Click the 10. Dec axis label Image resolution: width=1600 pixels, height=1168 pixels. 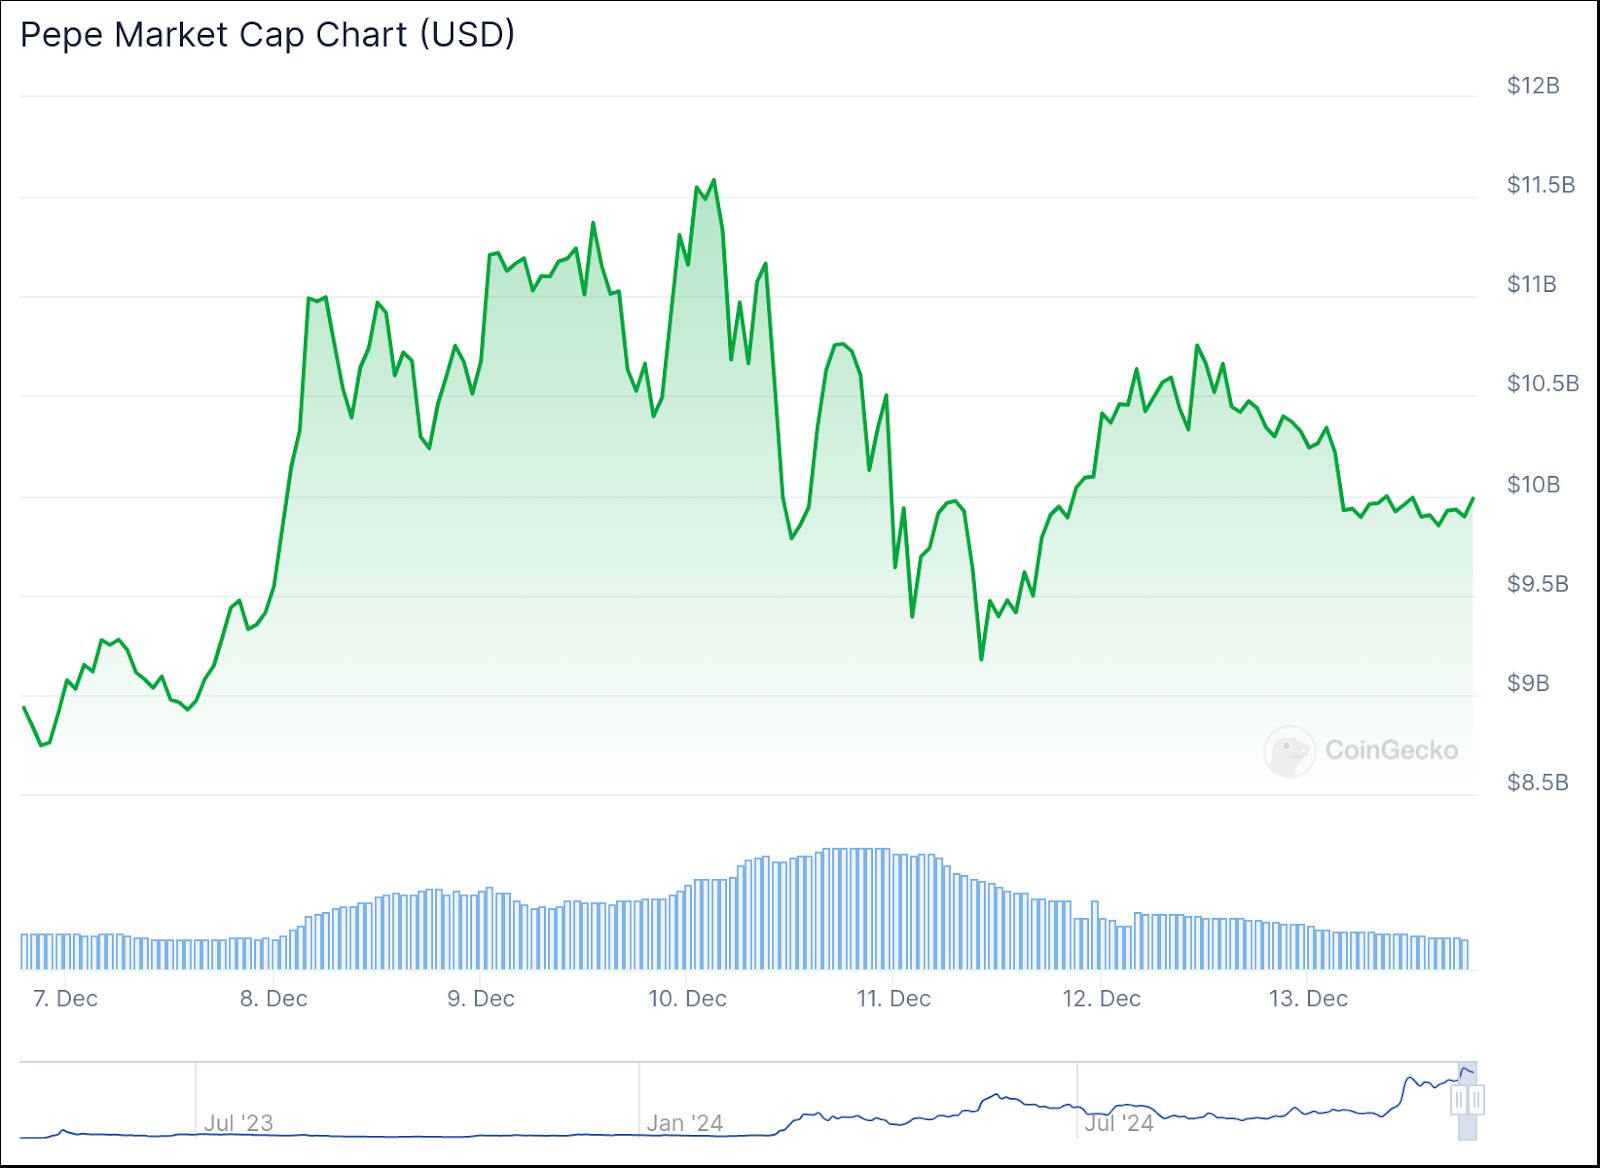click(687, 998)
